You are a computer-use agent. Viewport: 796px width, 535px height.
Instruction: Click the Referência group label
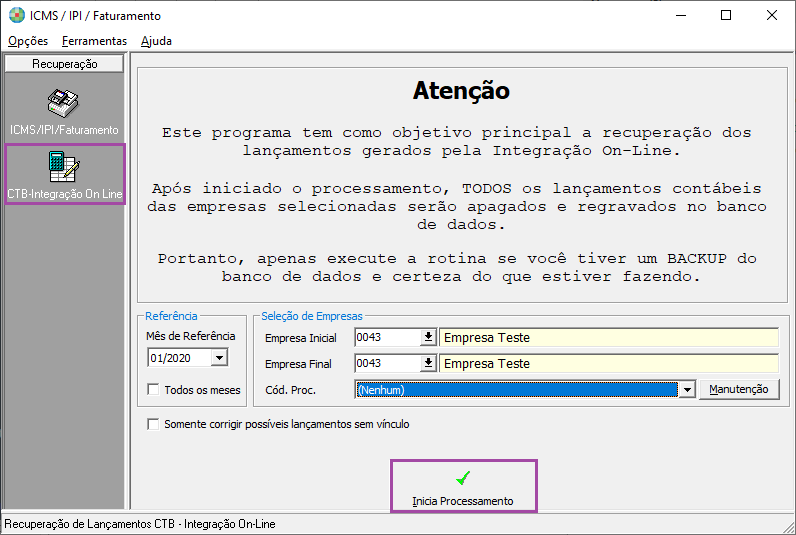tap(171, 316)
